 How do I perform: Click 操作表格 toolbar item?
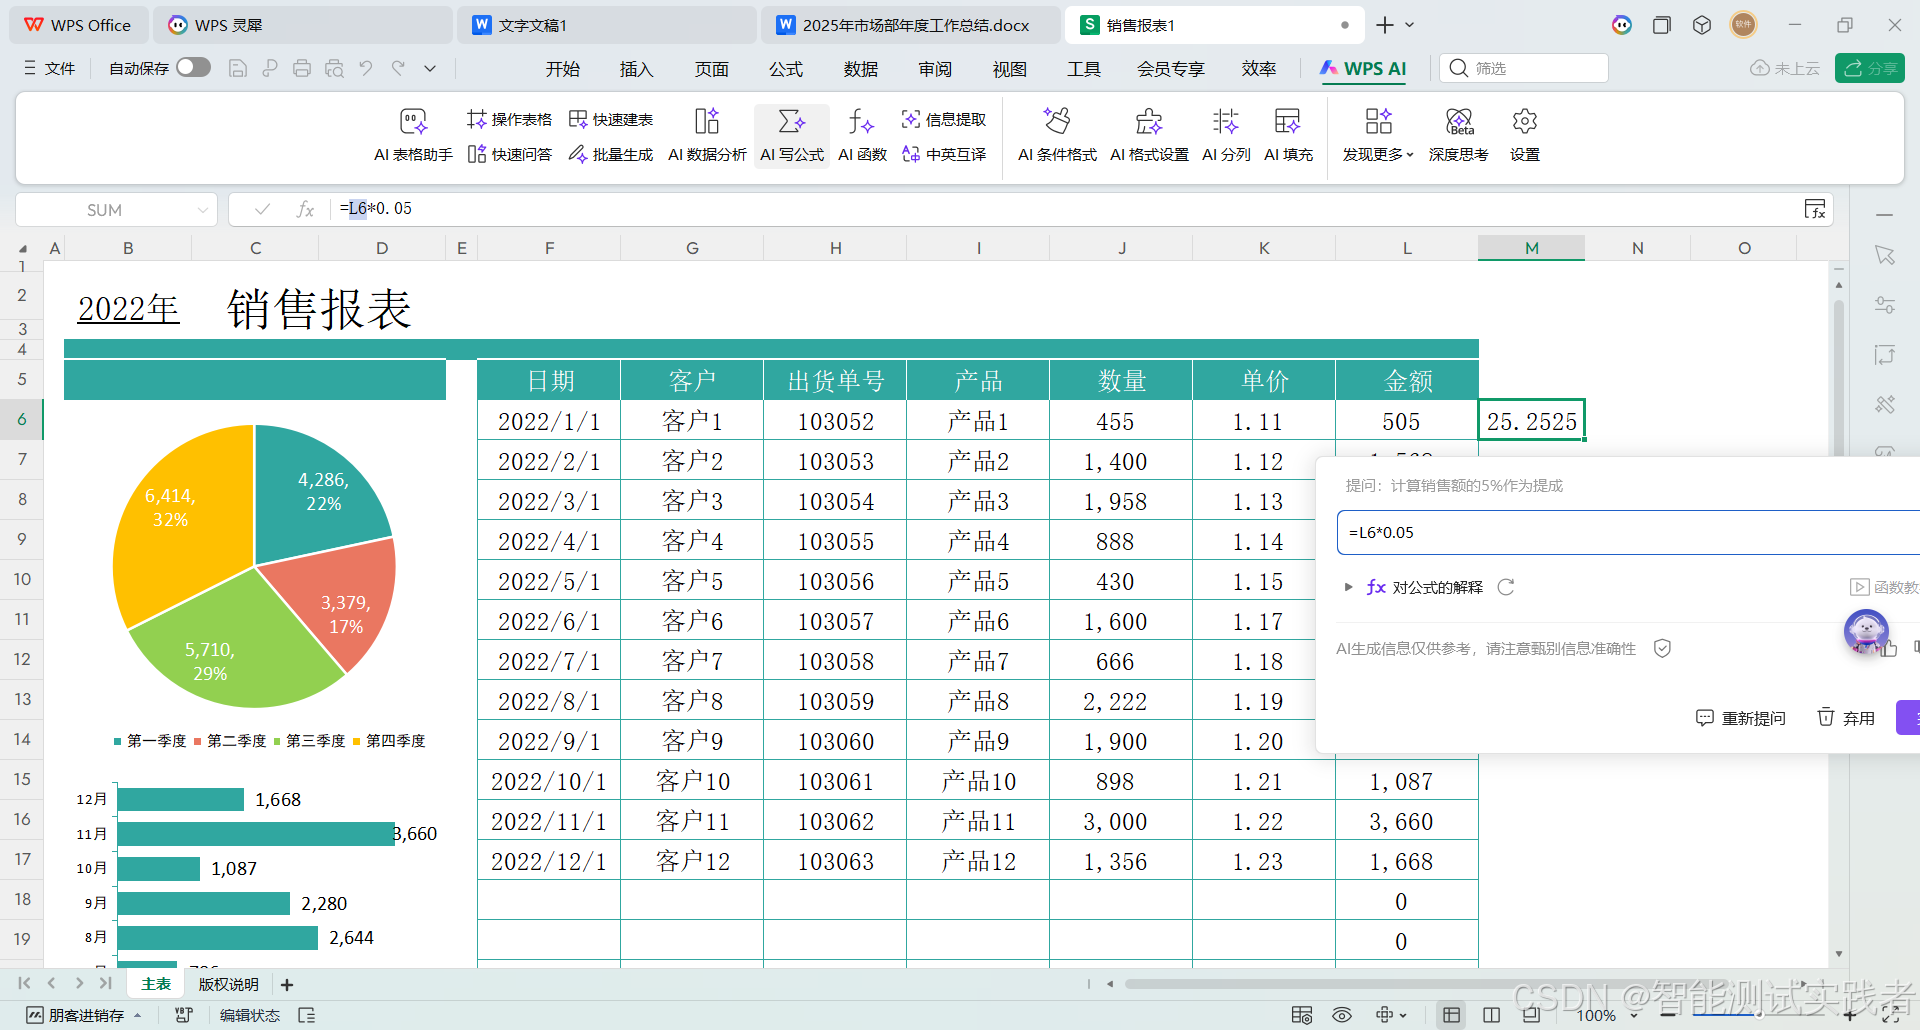pos(509,120)
